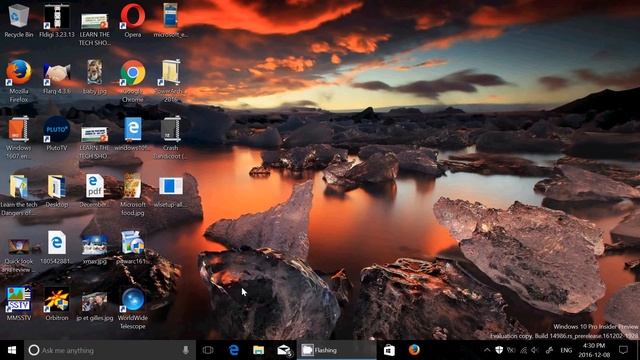Select the baby.jpg image file
This screenshot has height=360, width=640.
[x=95, y=78]
